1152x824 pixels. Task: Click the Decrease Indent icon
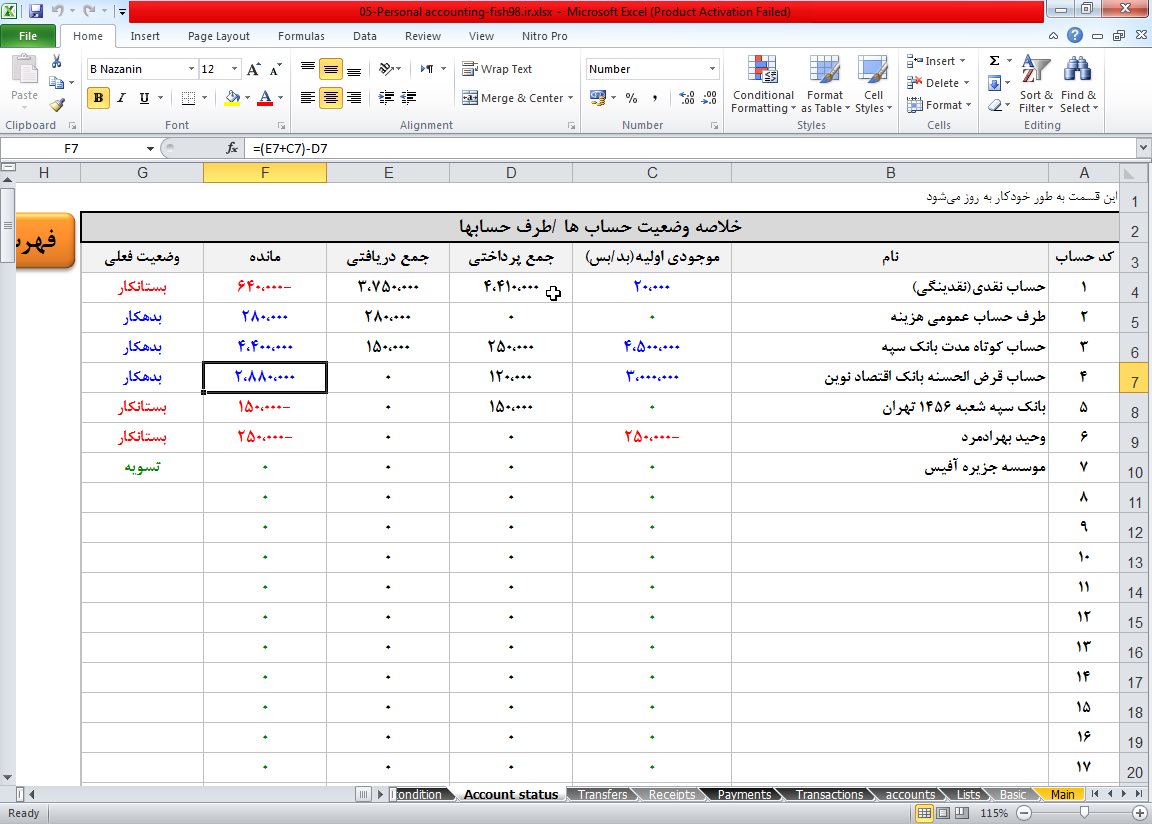point(386,97)
